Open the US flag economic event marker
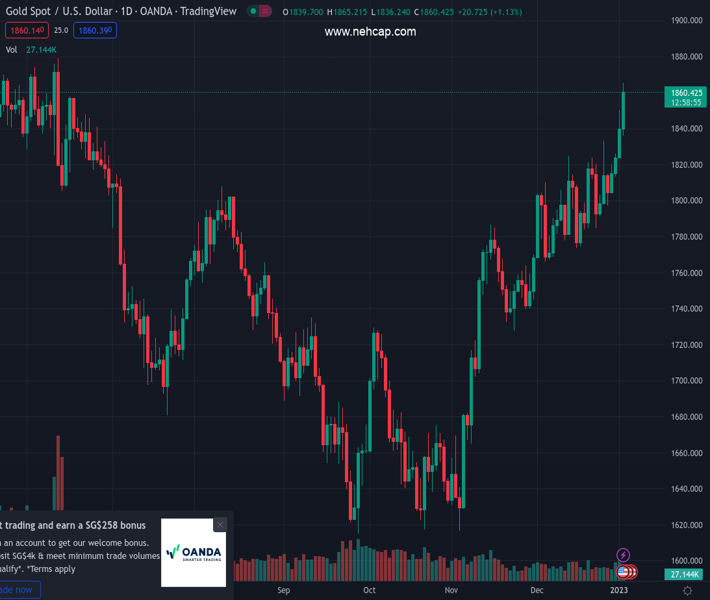710x600 pixels. [623, 572]
